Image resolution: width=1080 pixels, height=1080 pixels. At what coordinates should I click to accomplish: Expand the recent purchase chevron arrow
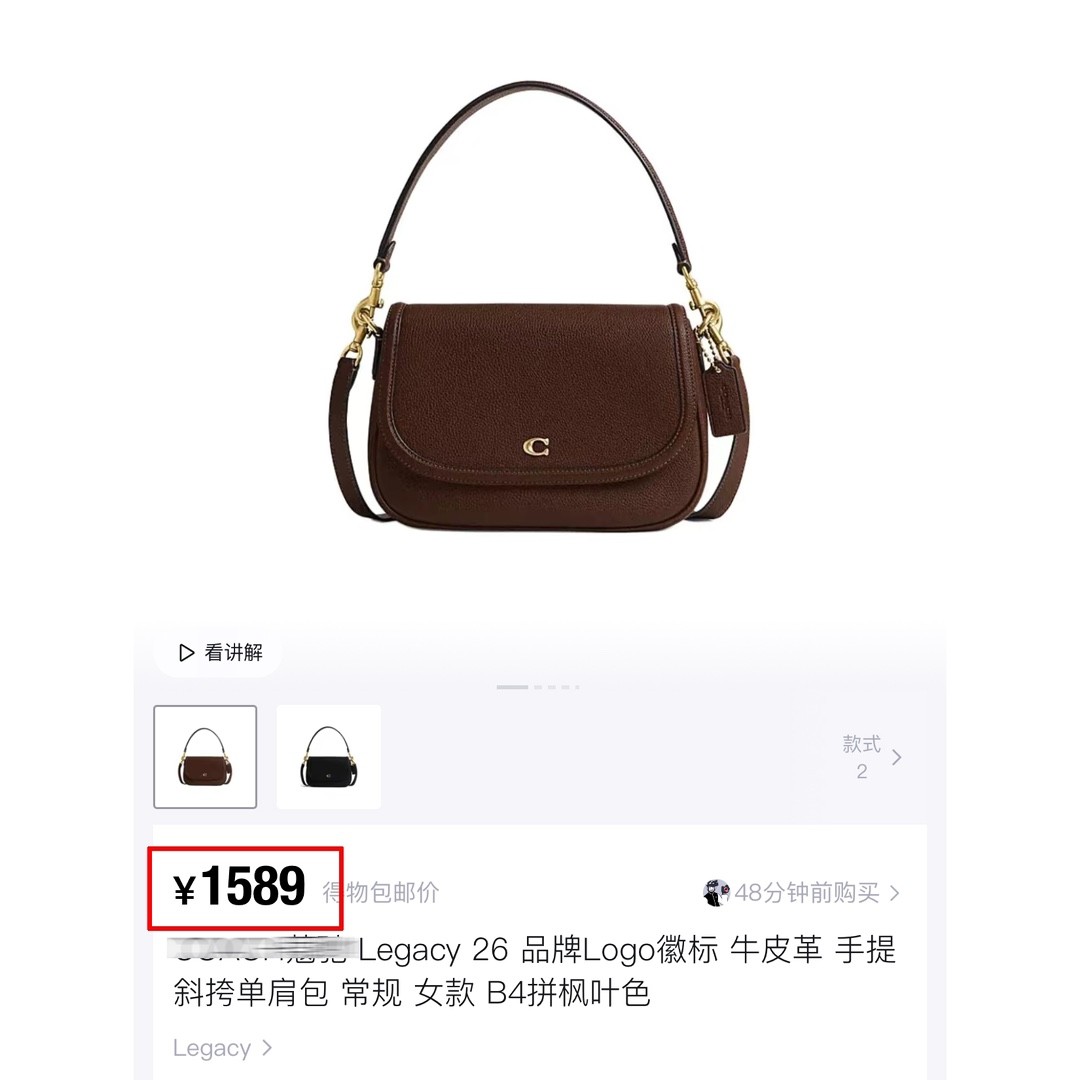(x=894, y=893)
